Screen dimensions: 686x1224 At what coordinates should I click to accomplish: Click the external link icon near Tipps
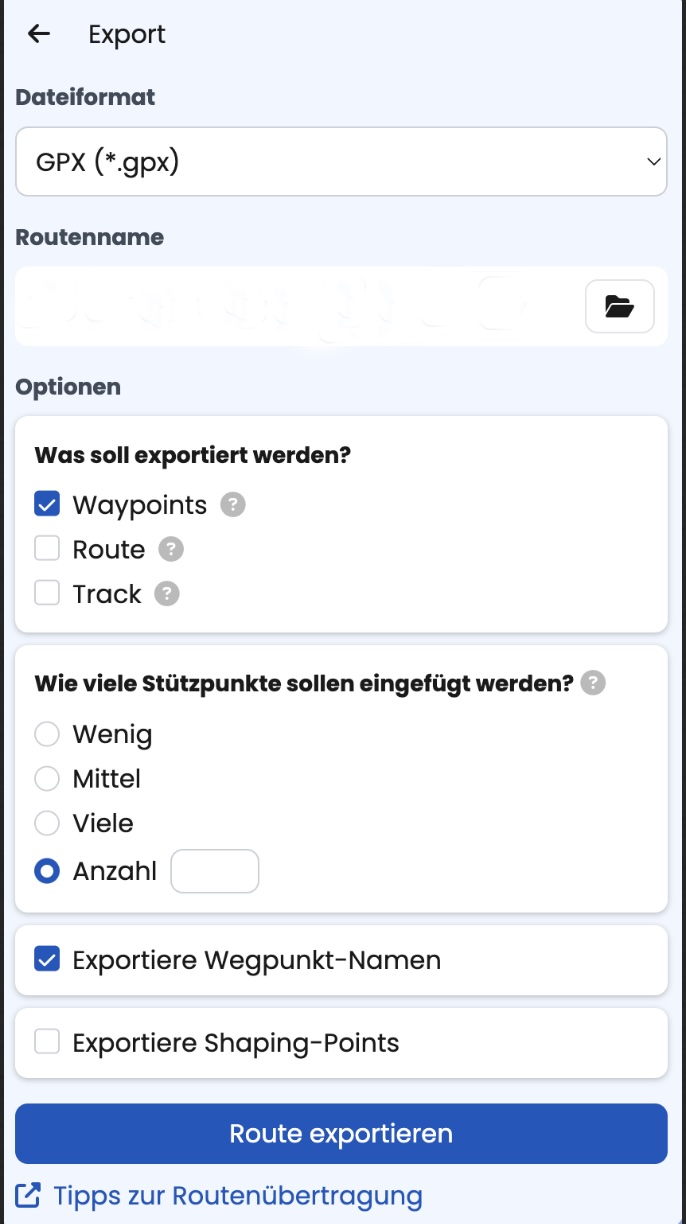click(29, 1194)
